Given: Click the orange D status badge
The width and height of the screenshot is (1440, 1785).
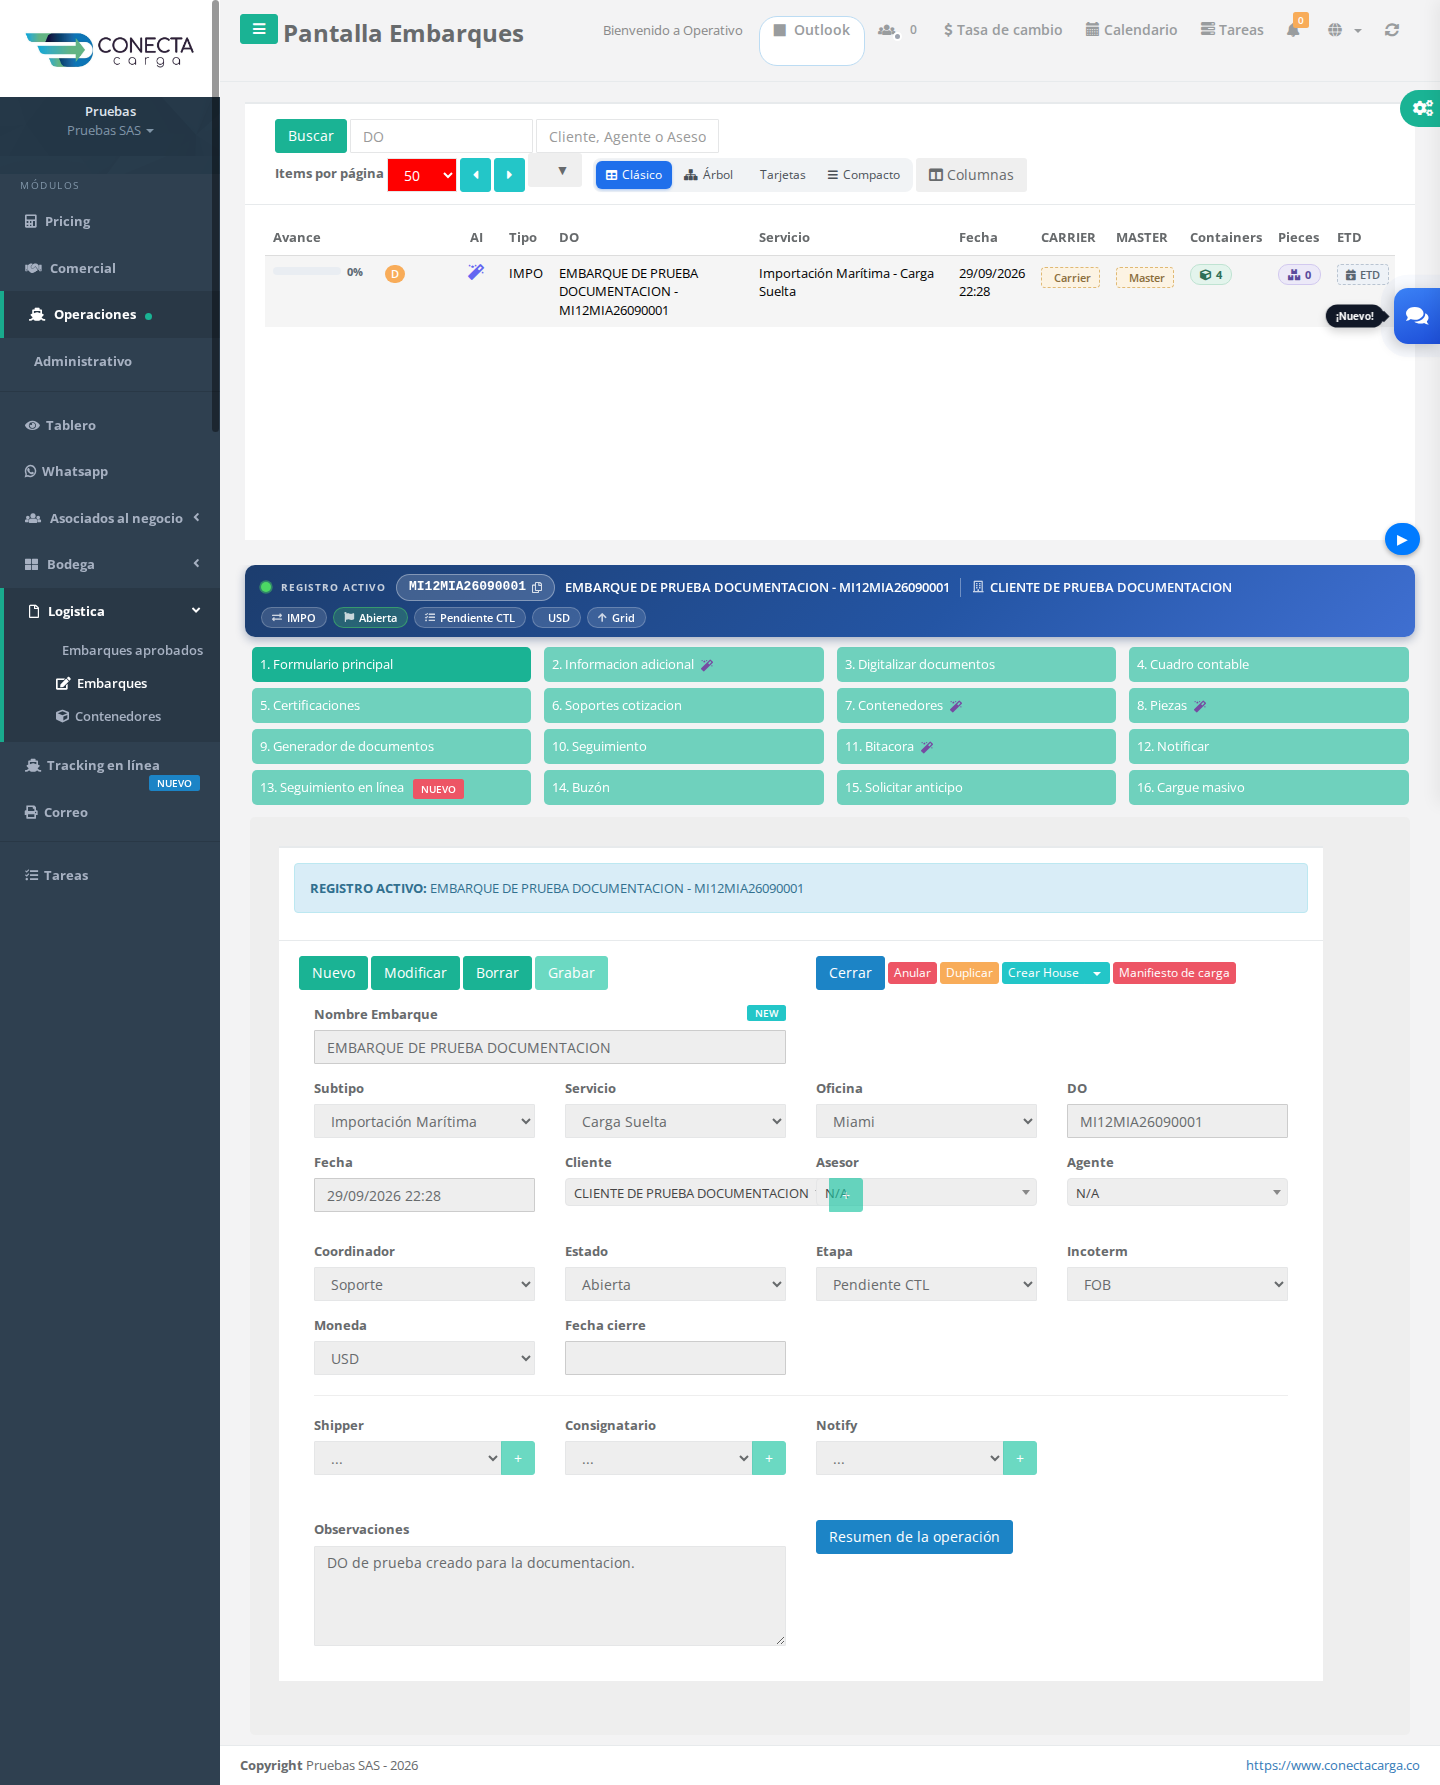Looking at the screenshot, I should [x=395, y=274].
